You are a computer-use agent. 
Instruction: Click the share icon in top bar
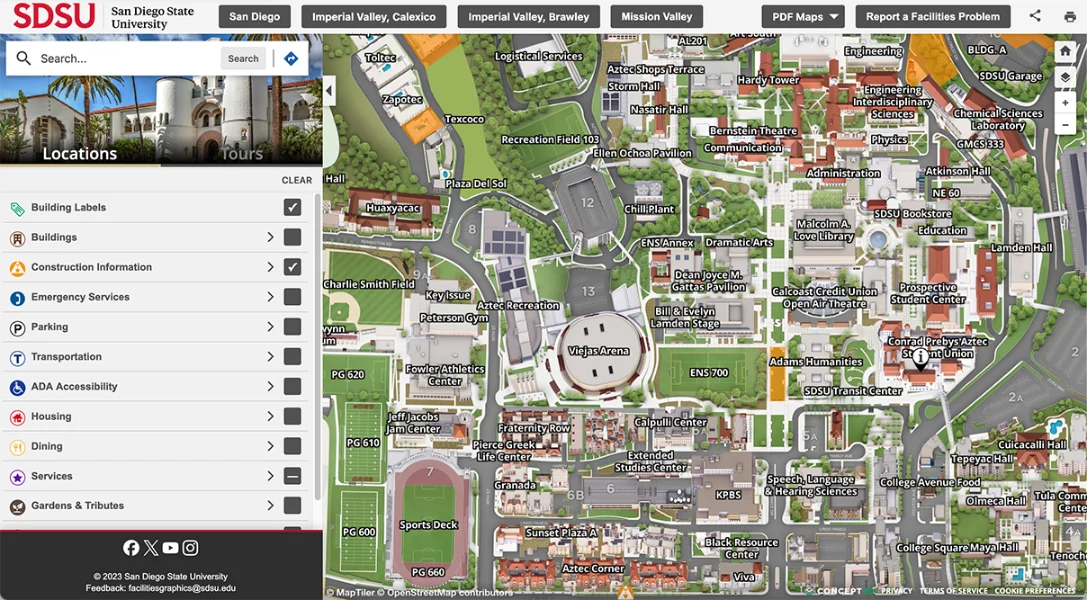pos(1035,16)
